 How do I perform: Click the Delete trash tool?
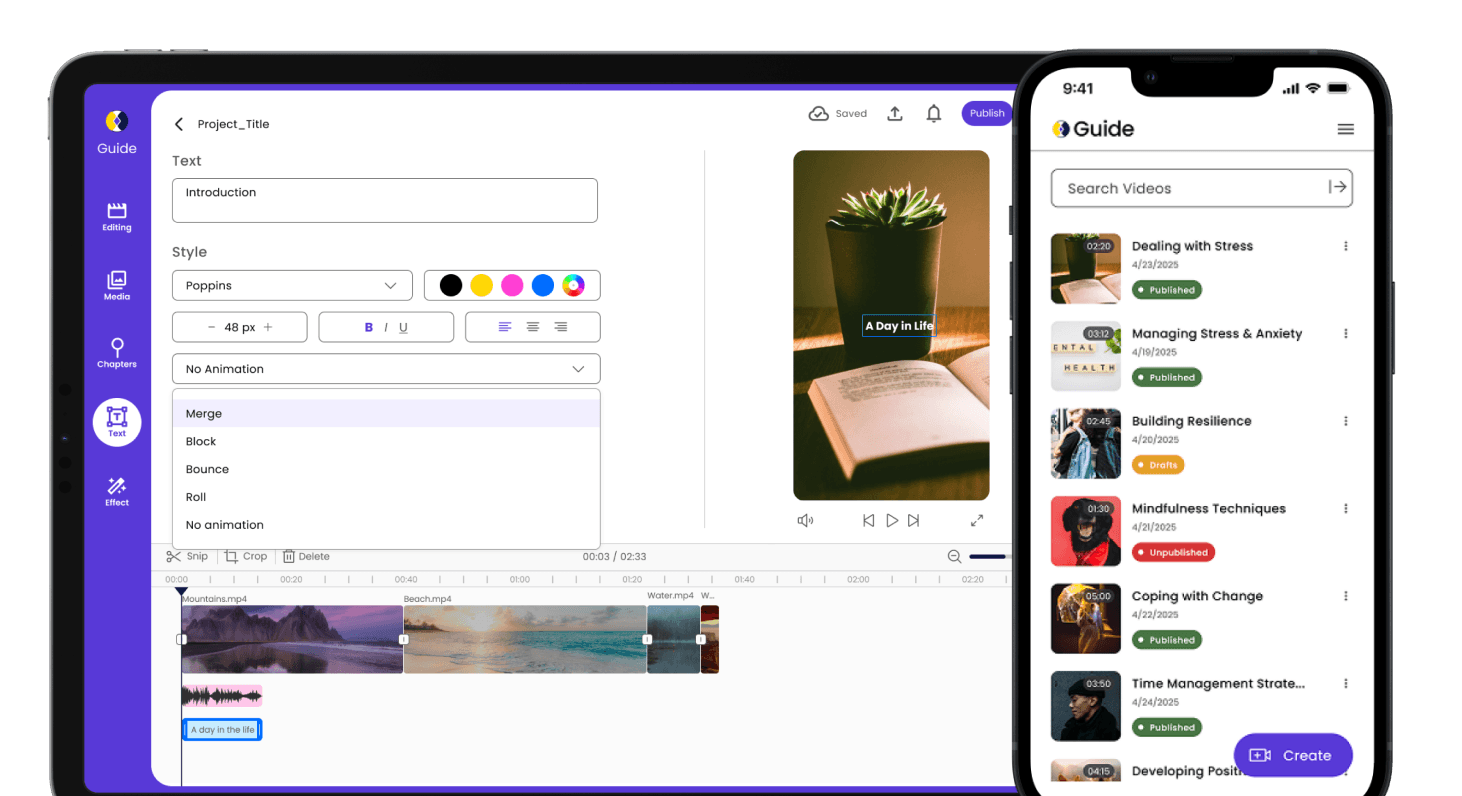click(x=306, y=556)
